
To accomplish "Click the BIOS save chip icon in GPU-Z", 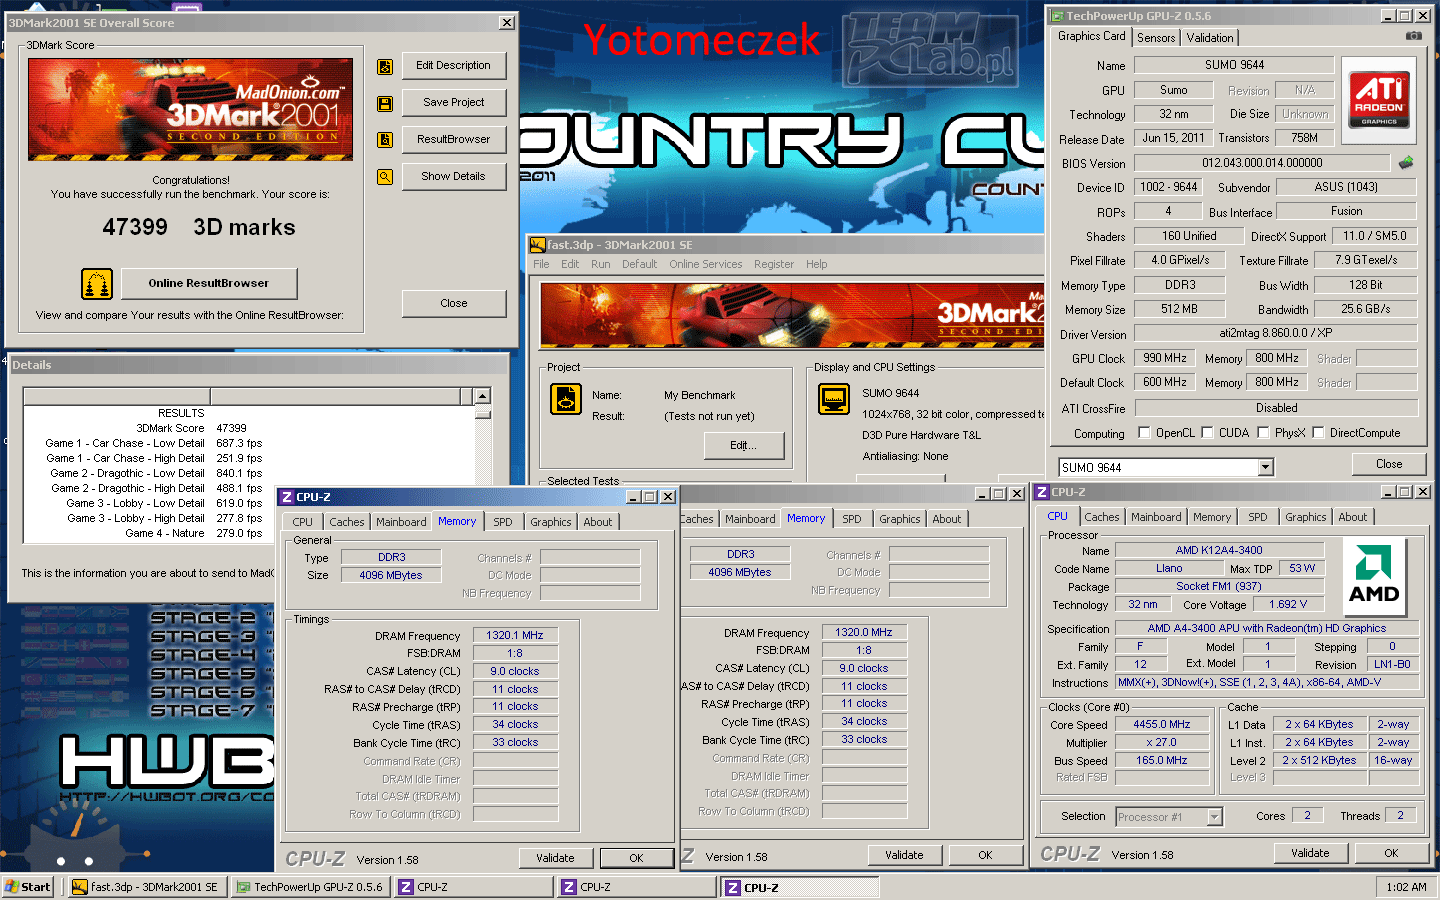I will pyautogui.click(x=1406, y=162).
